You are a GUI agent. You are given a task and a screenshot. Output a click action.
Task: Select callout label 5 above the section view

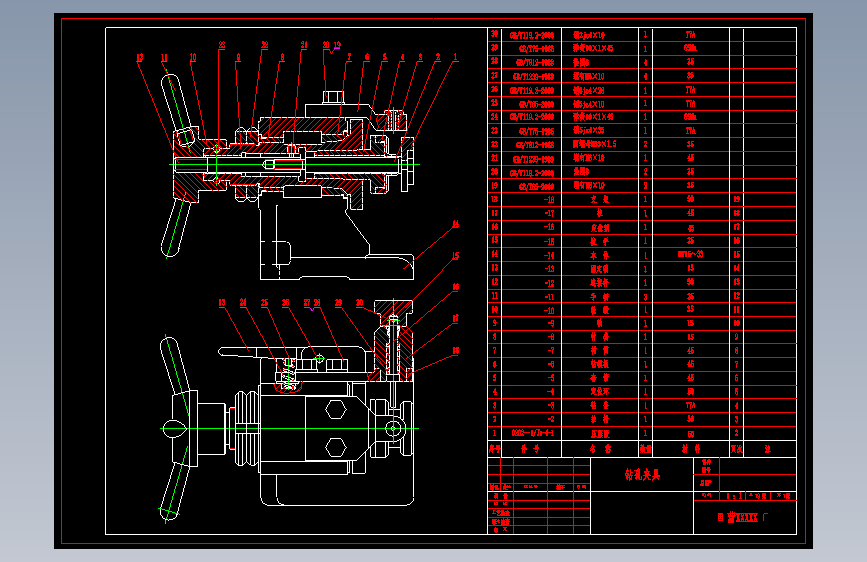click(x=385, y=57)
